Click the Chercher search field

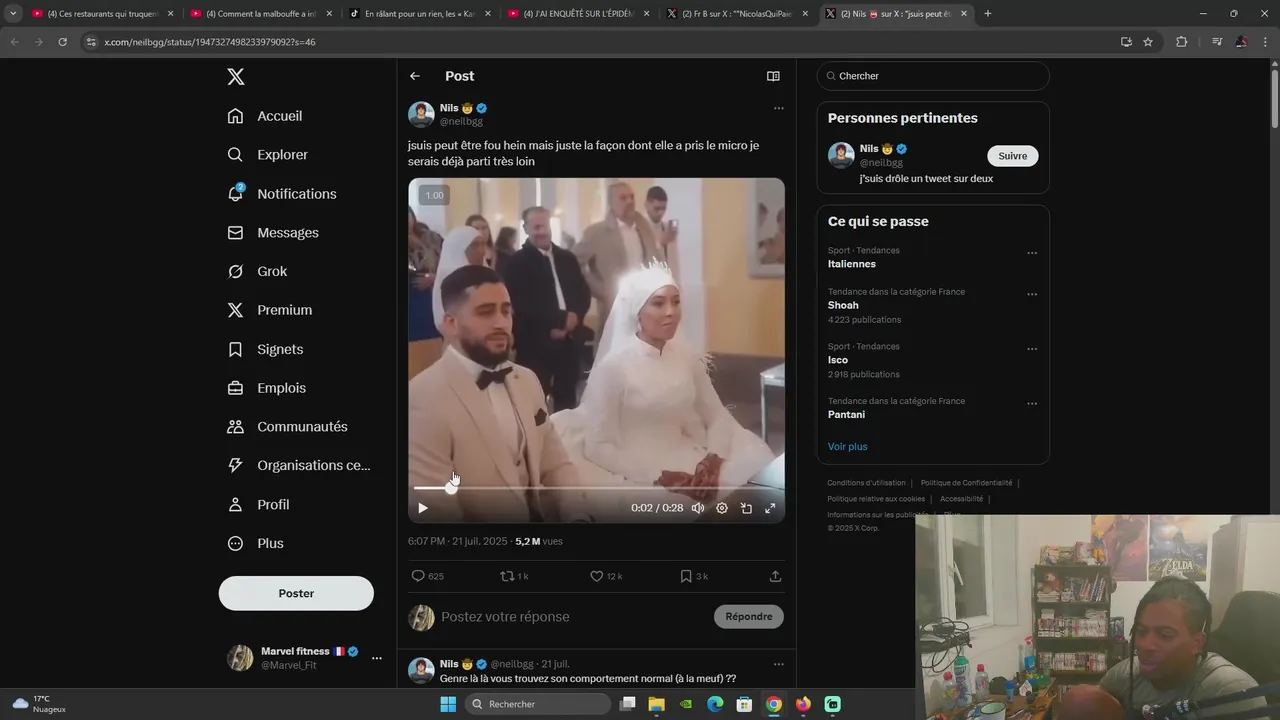tap(933, 76)
